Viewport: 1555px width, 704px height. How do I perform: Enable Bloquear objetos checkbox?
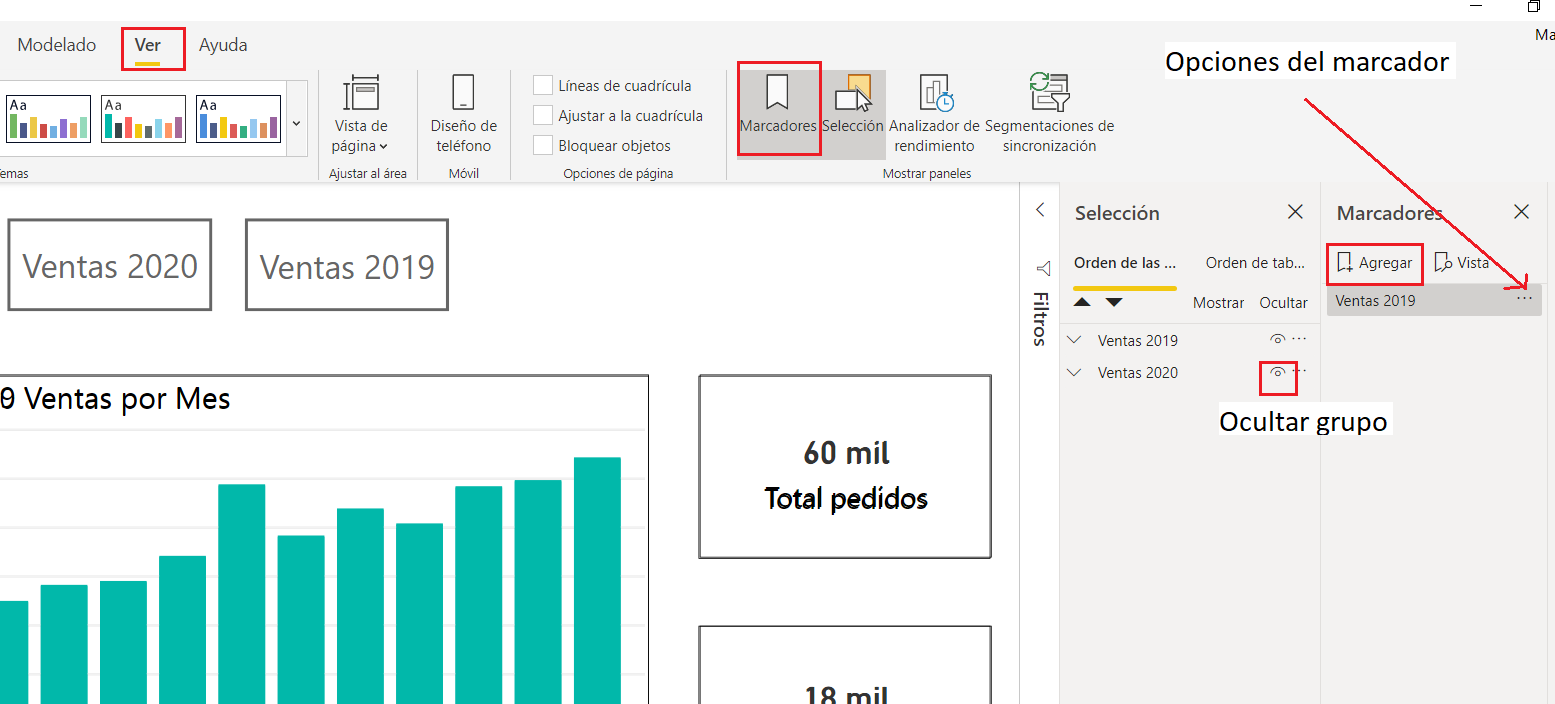[x=543, y=146]
